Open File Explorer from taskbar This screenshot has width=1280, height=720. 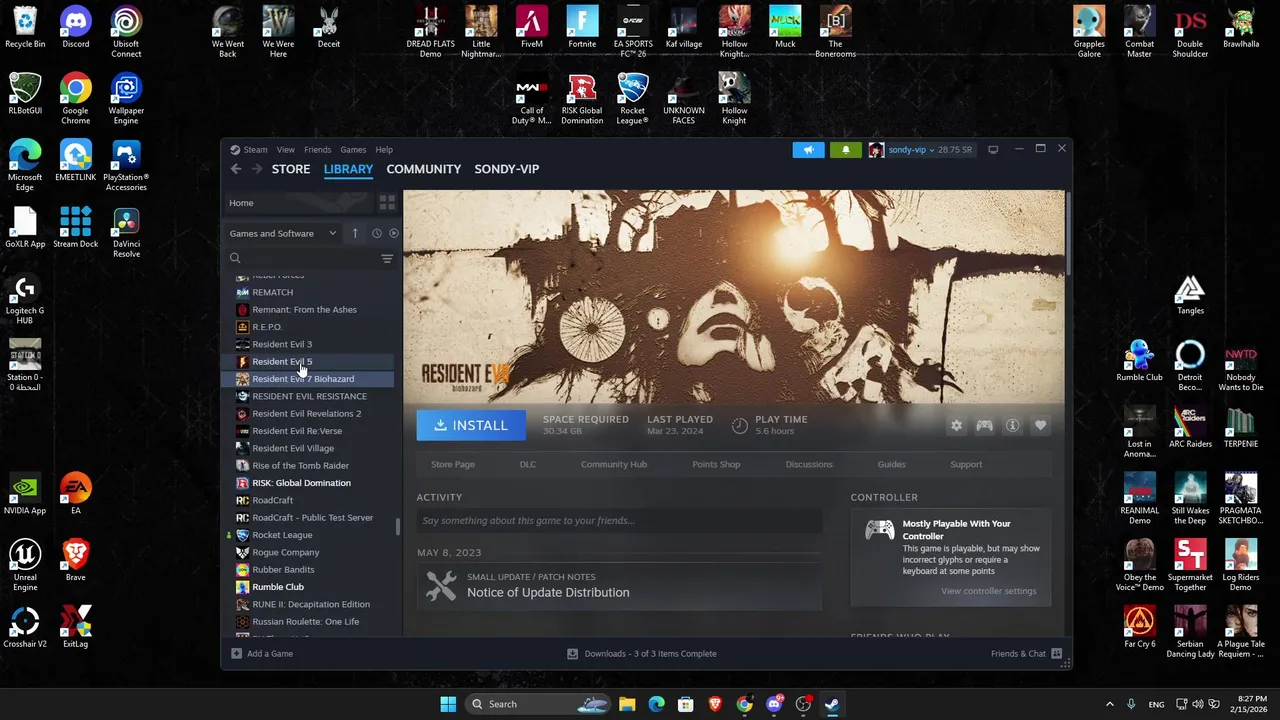pyautogui.click(x=627, y=704)
